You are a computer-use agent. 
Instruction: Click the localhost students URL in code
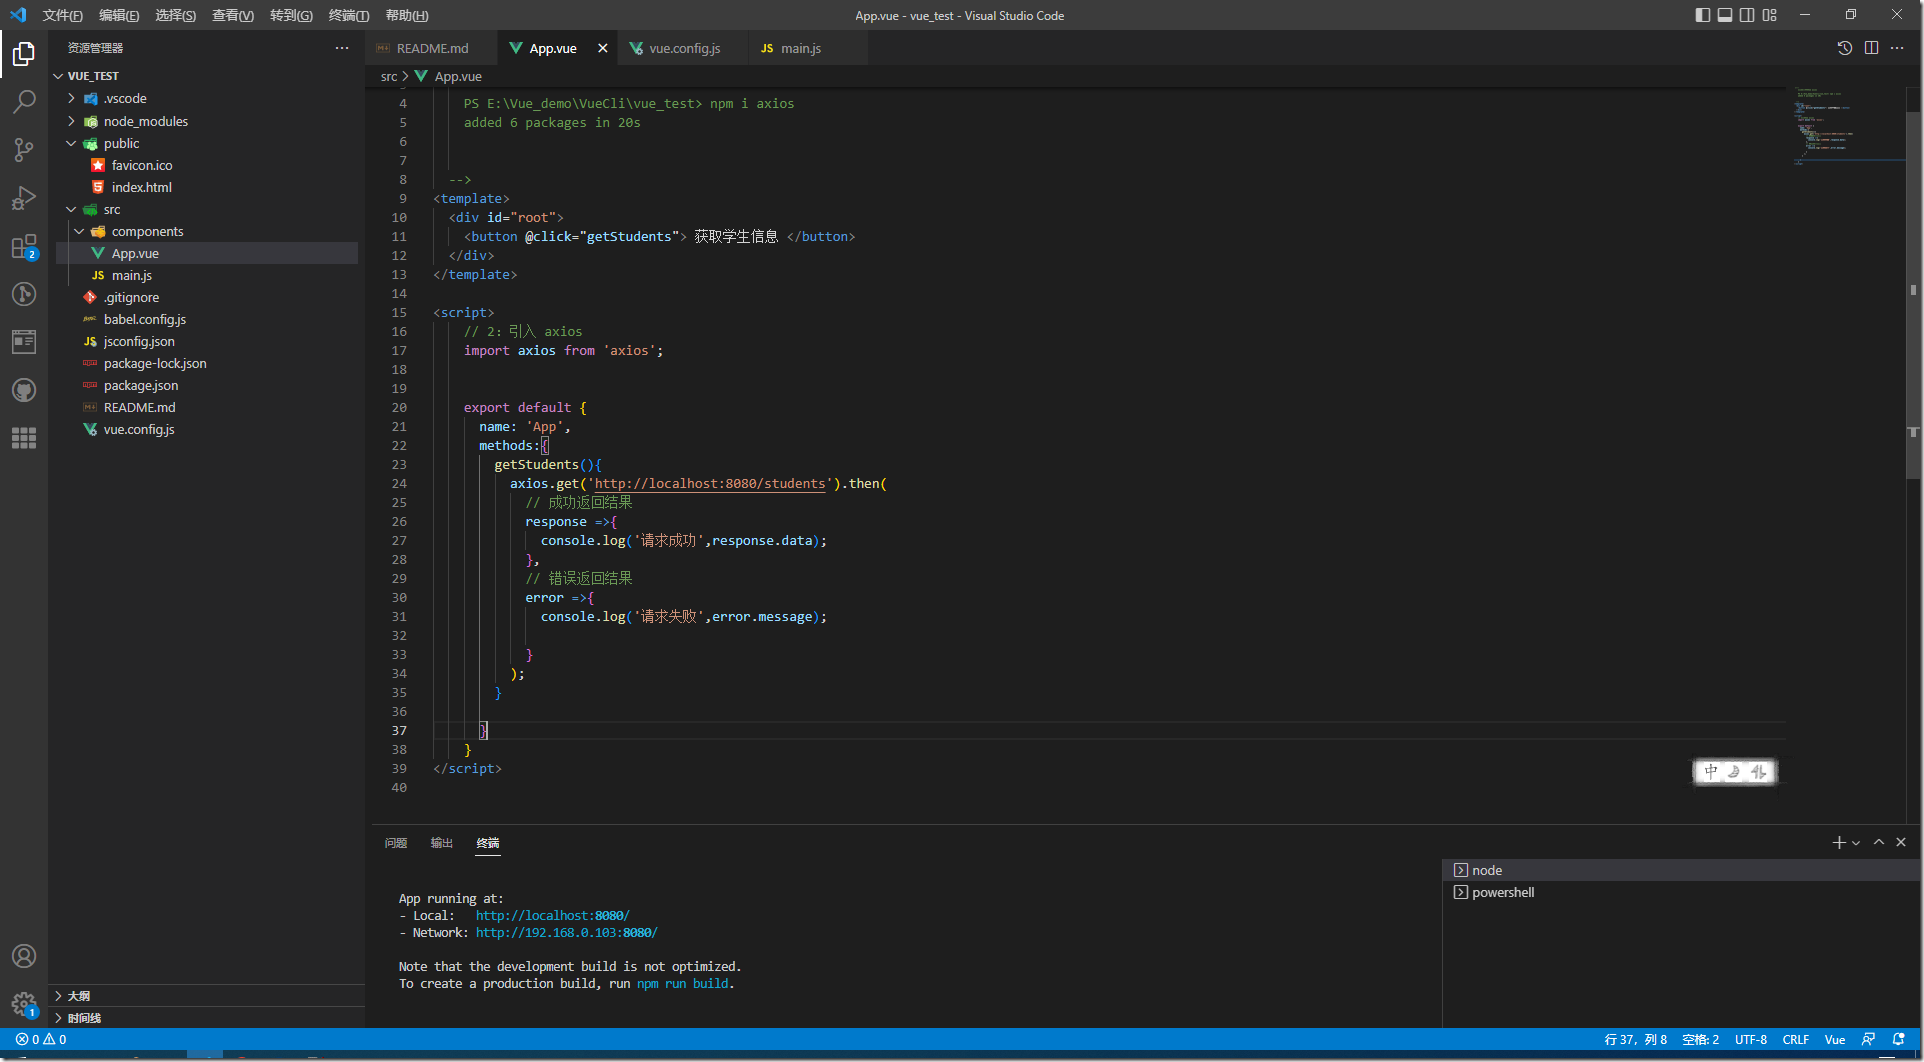point(710,483)
